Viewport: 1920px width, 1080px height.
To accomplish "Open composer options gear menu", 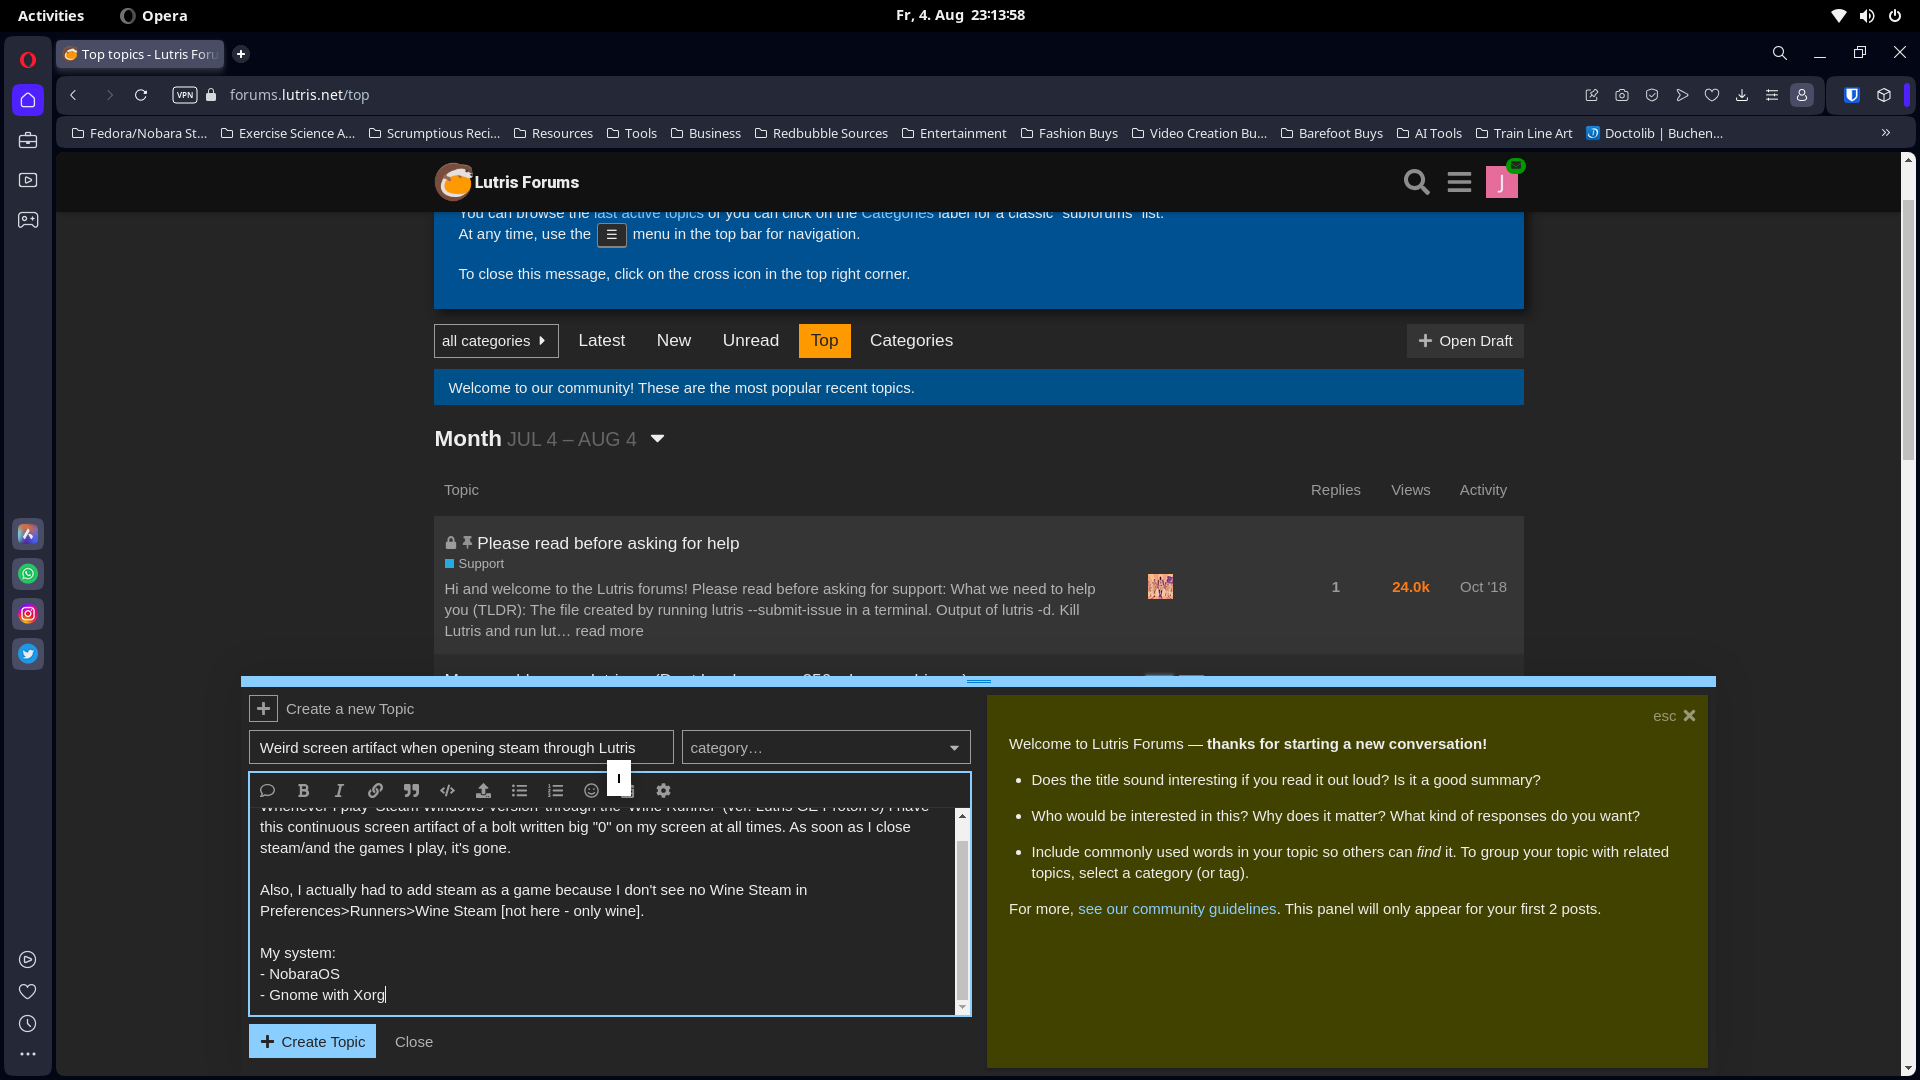I will (x=663, y=790).
